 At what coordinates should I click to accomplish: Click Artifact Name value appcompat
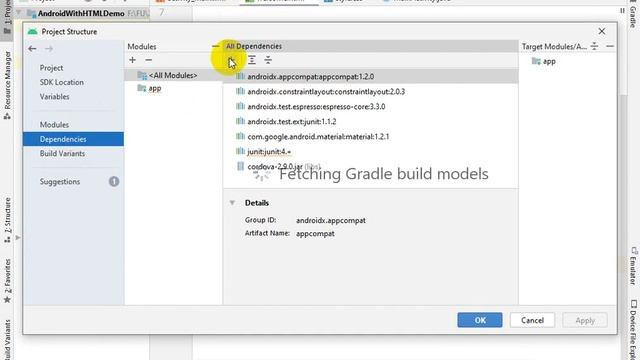pos(315,233)
